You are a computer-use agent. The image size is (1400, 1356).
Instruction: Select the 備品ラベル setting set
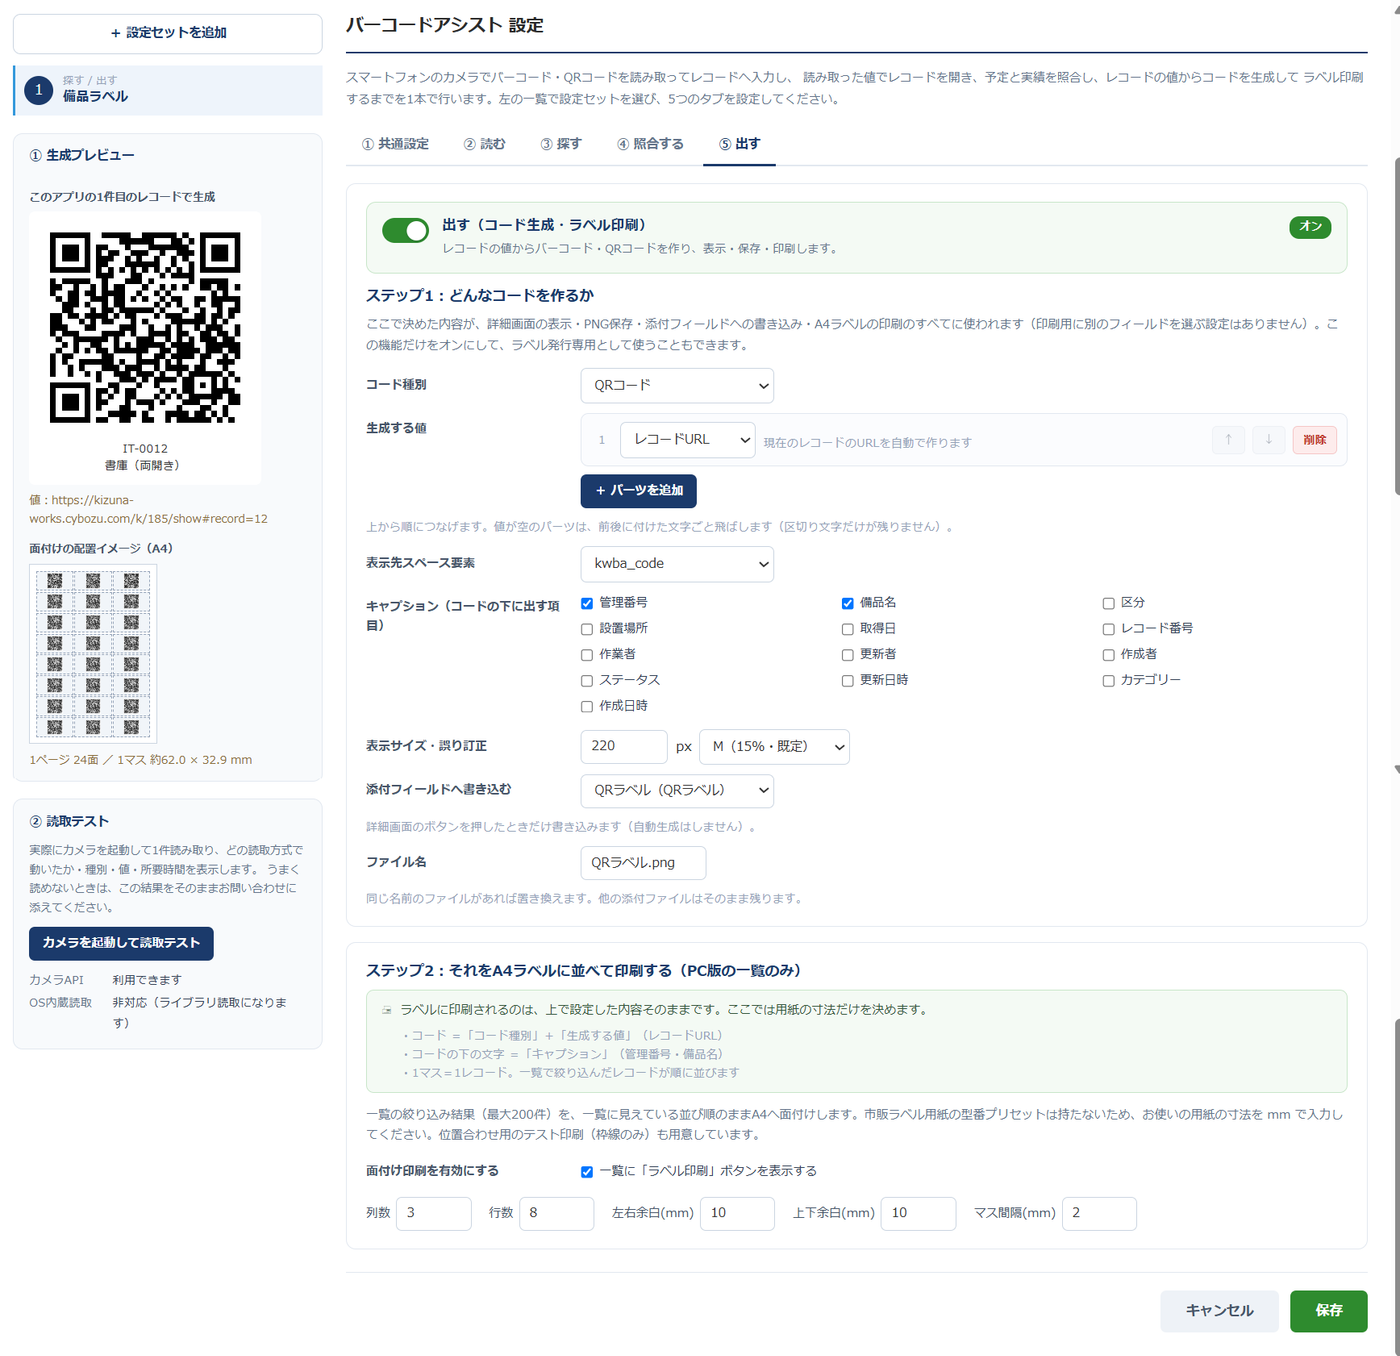pos(168,90)
